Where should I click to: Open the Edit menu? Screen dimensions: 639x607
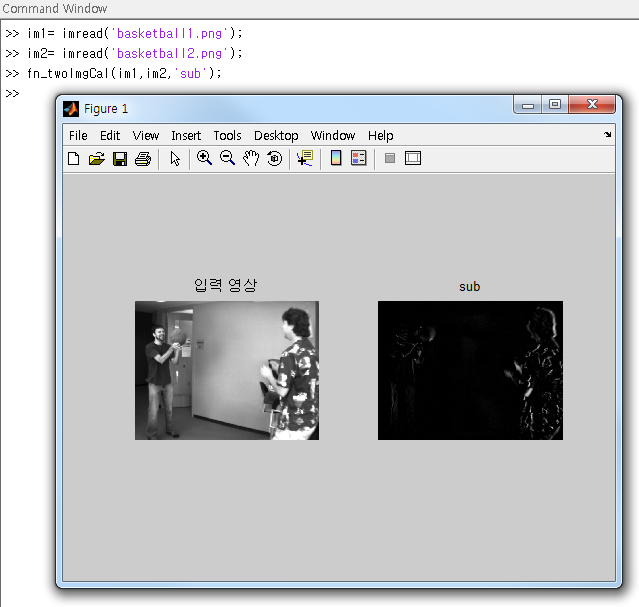tap(110, 135)
